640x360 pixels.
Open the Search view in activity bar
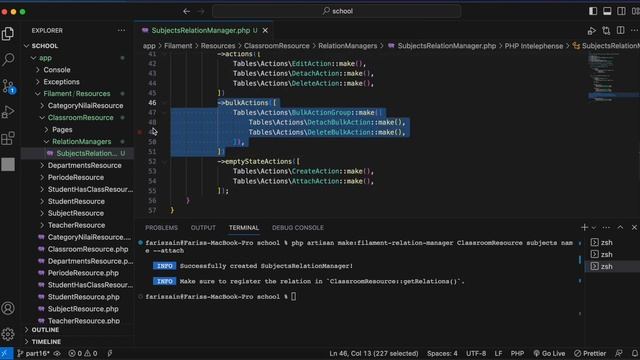click(8, 60)
